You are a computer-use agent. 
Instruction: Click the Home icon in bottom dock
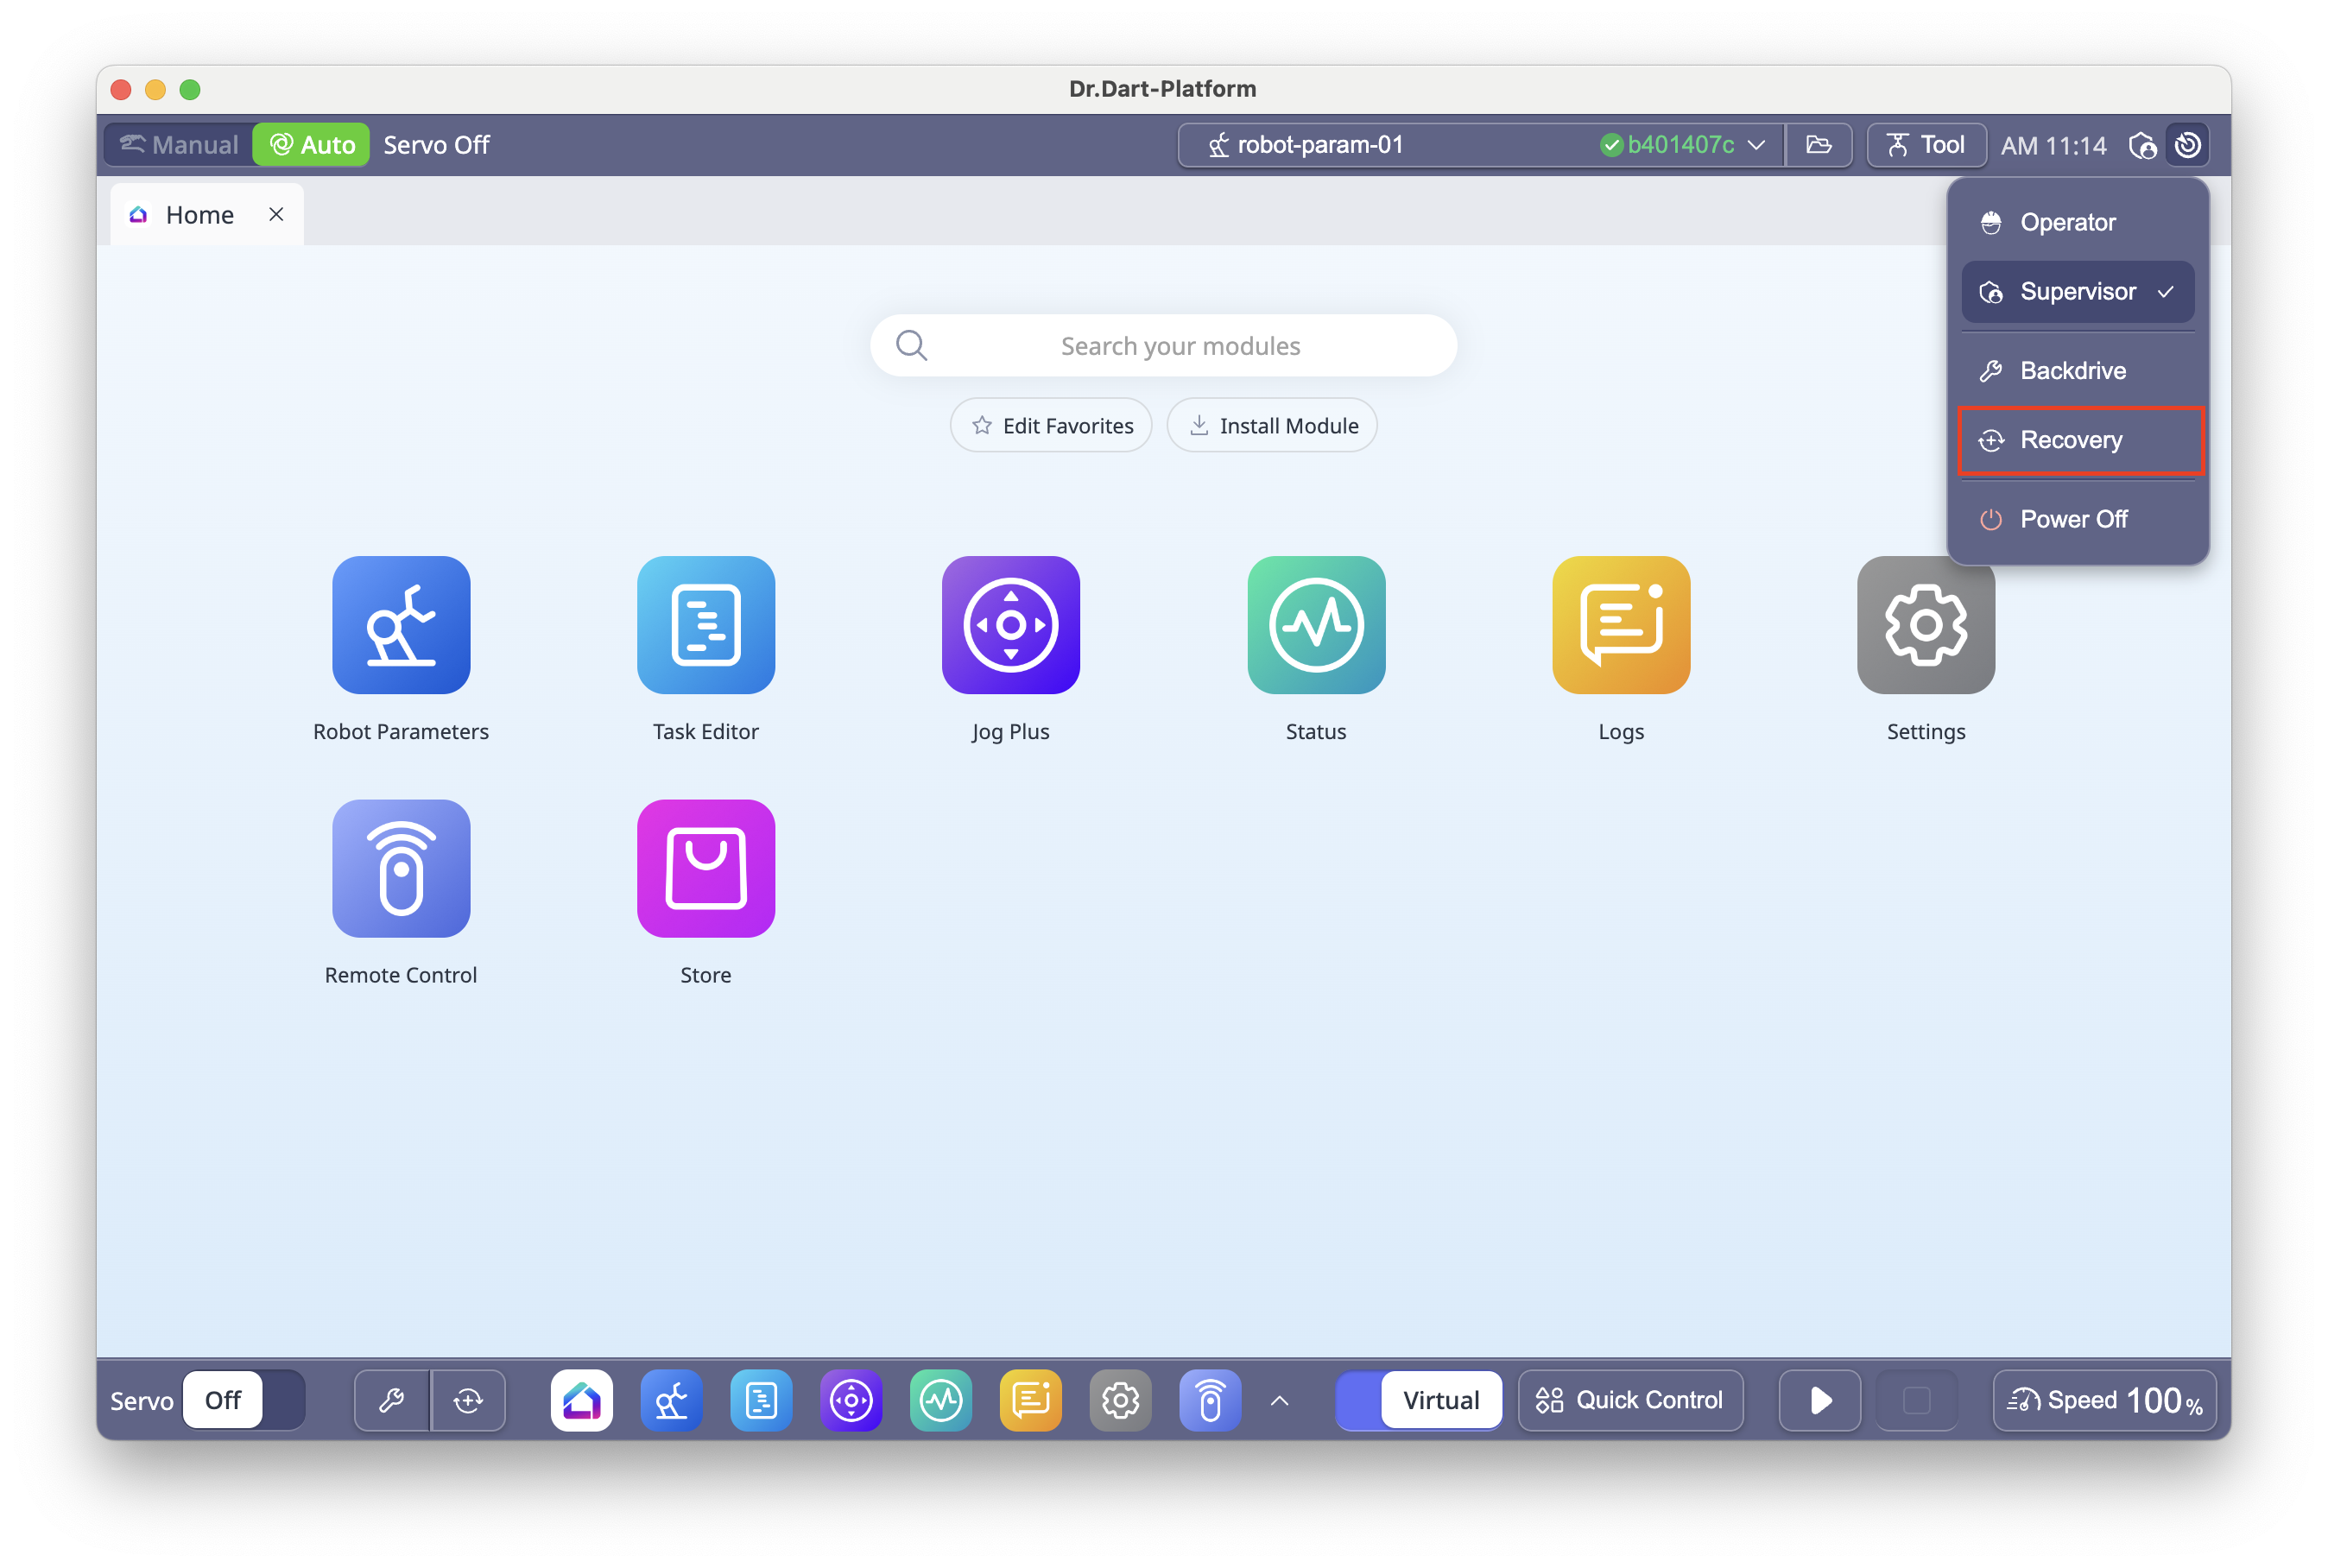point(581,1400)
